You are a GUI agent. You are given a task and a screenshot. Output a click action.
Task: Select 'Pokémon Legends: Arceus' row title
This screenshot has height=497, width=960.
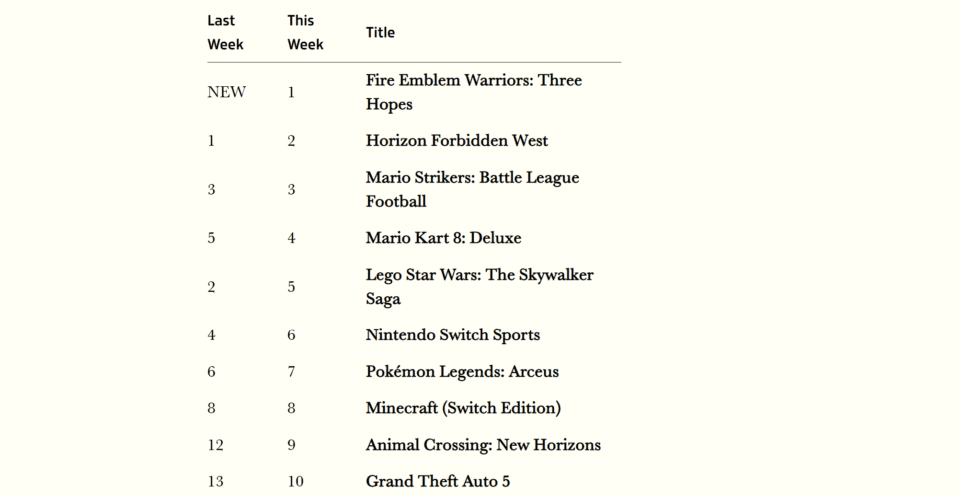pos(462,372)
